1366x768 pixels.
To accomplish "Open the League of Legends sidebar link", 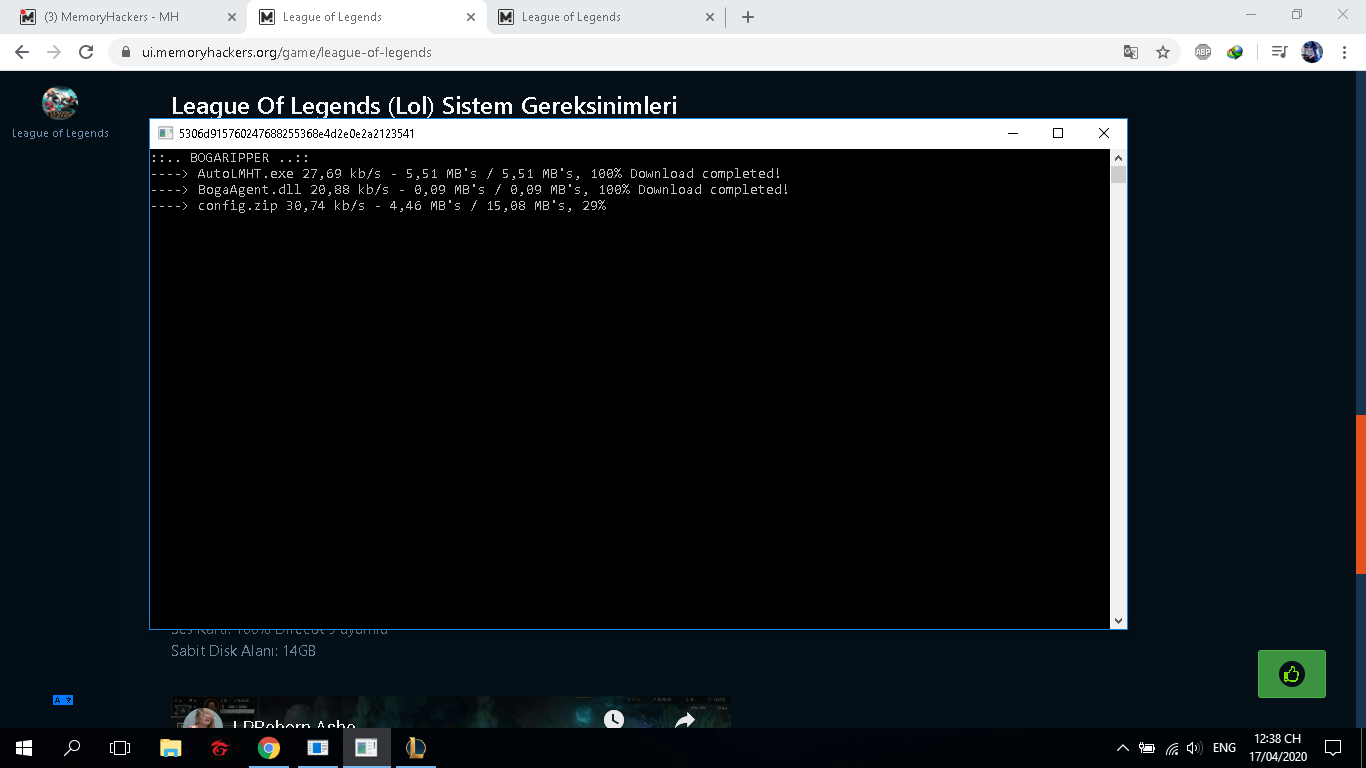I will 60,133.
